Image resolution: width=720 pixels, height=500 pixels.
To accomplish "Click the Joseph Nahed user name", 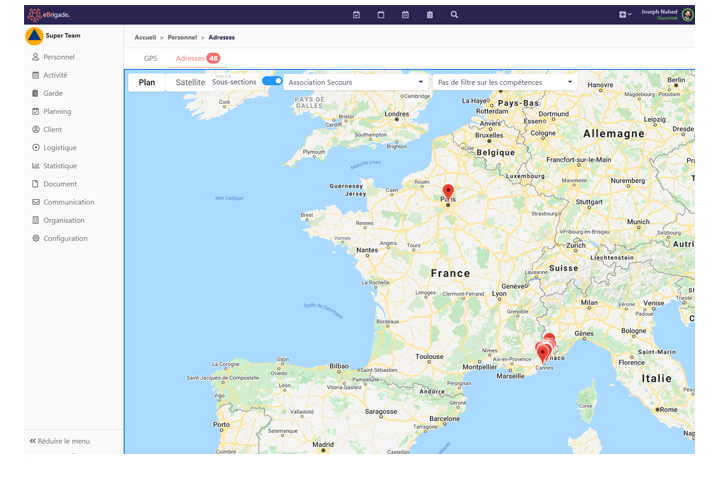I will pos(659,12).
